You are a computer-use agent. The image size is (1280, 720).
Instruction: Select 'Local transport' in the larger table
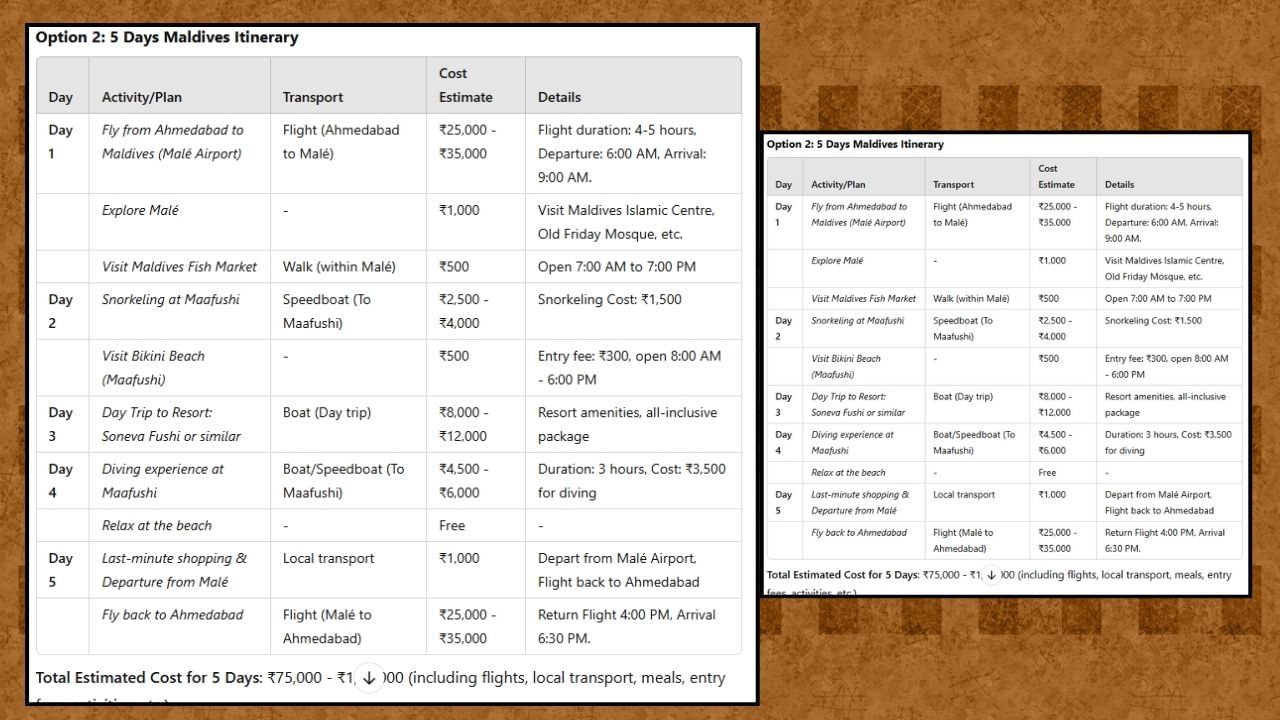pyautogui.click(x=329, y=558)
